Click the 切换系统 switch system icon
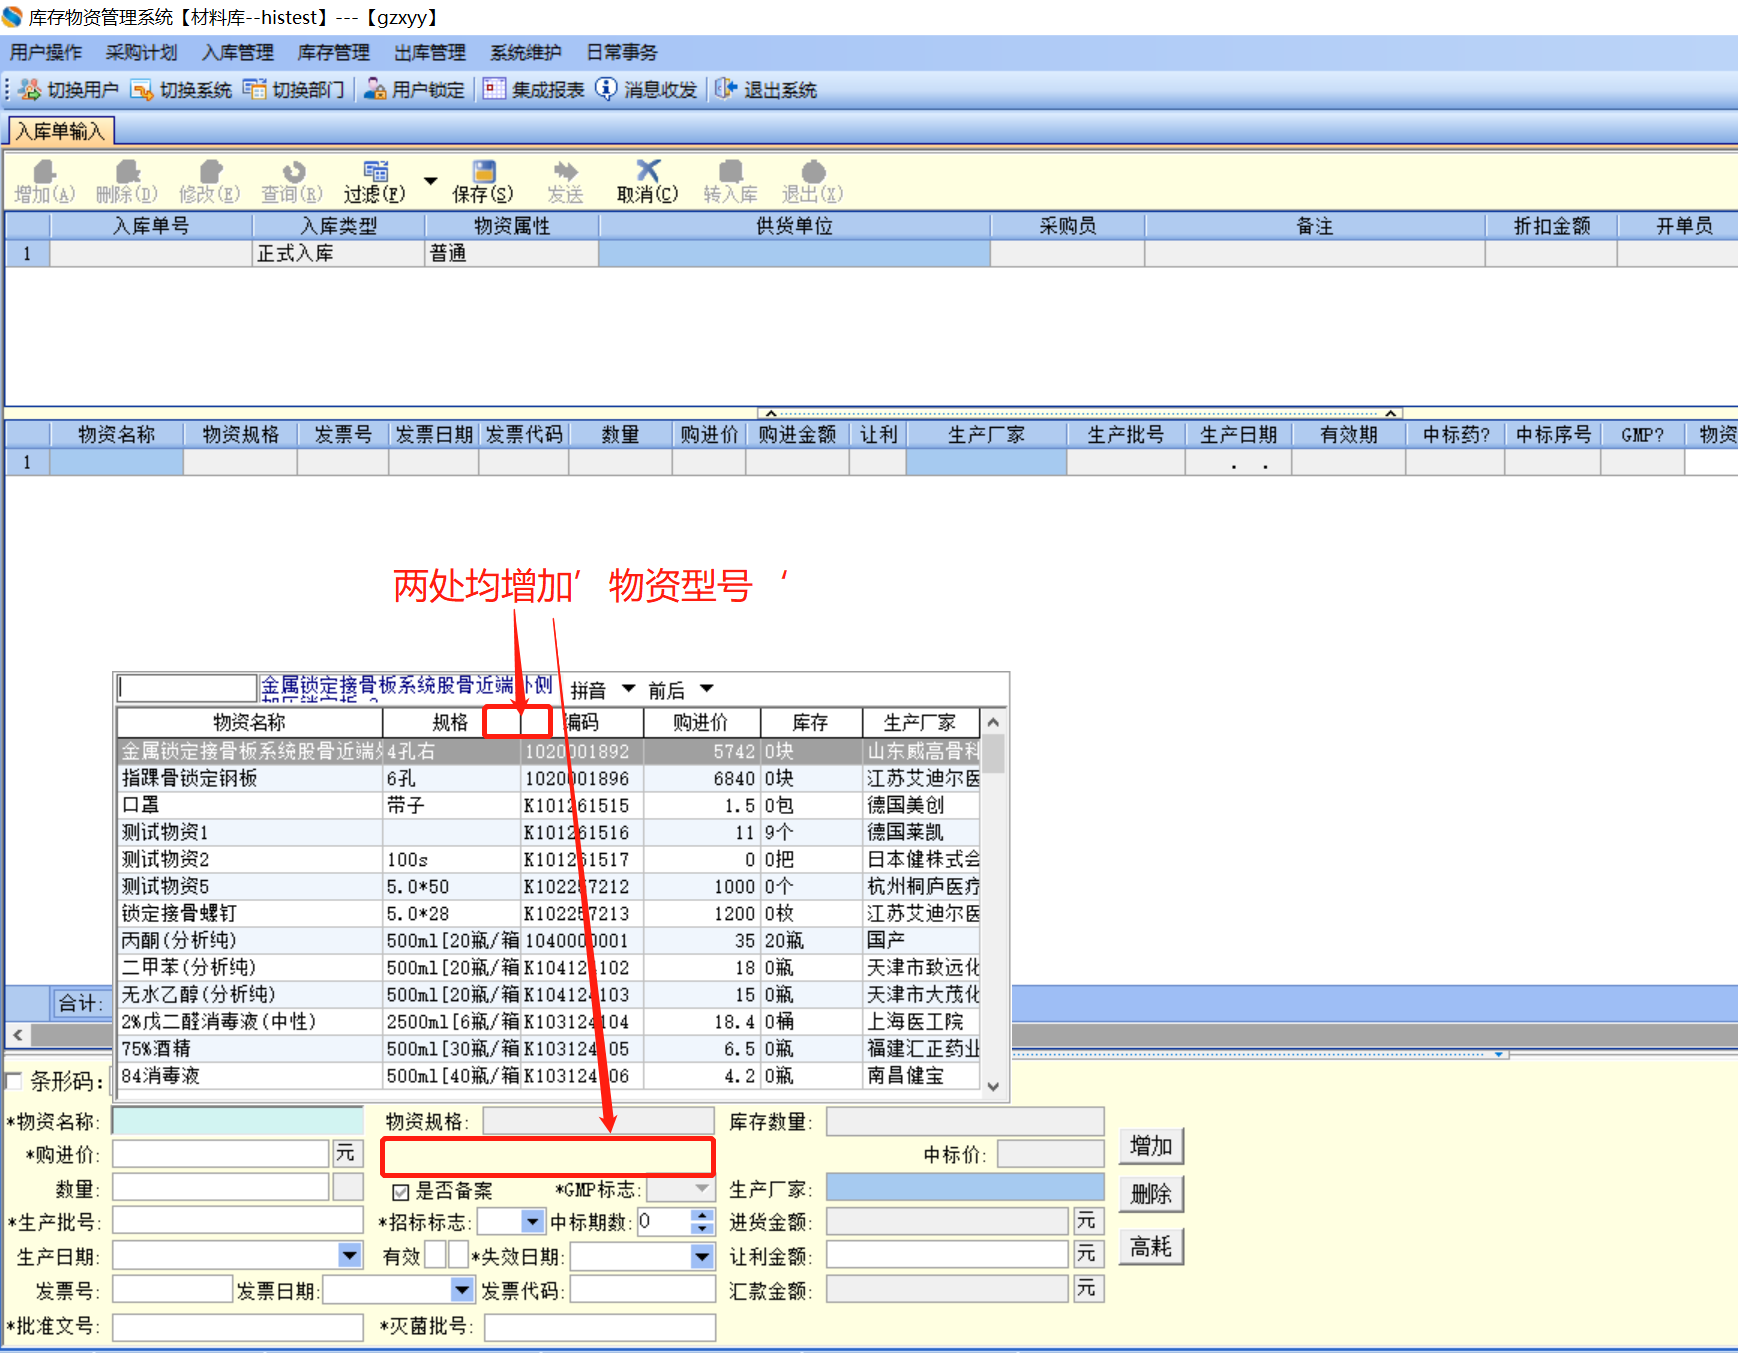The height and width of the screenshot is (1353, 1738). (142, 90)
